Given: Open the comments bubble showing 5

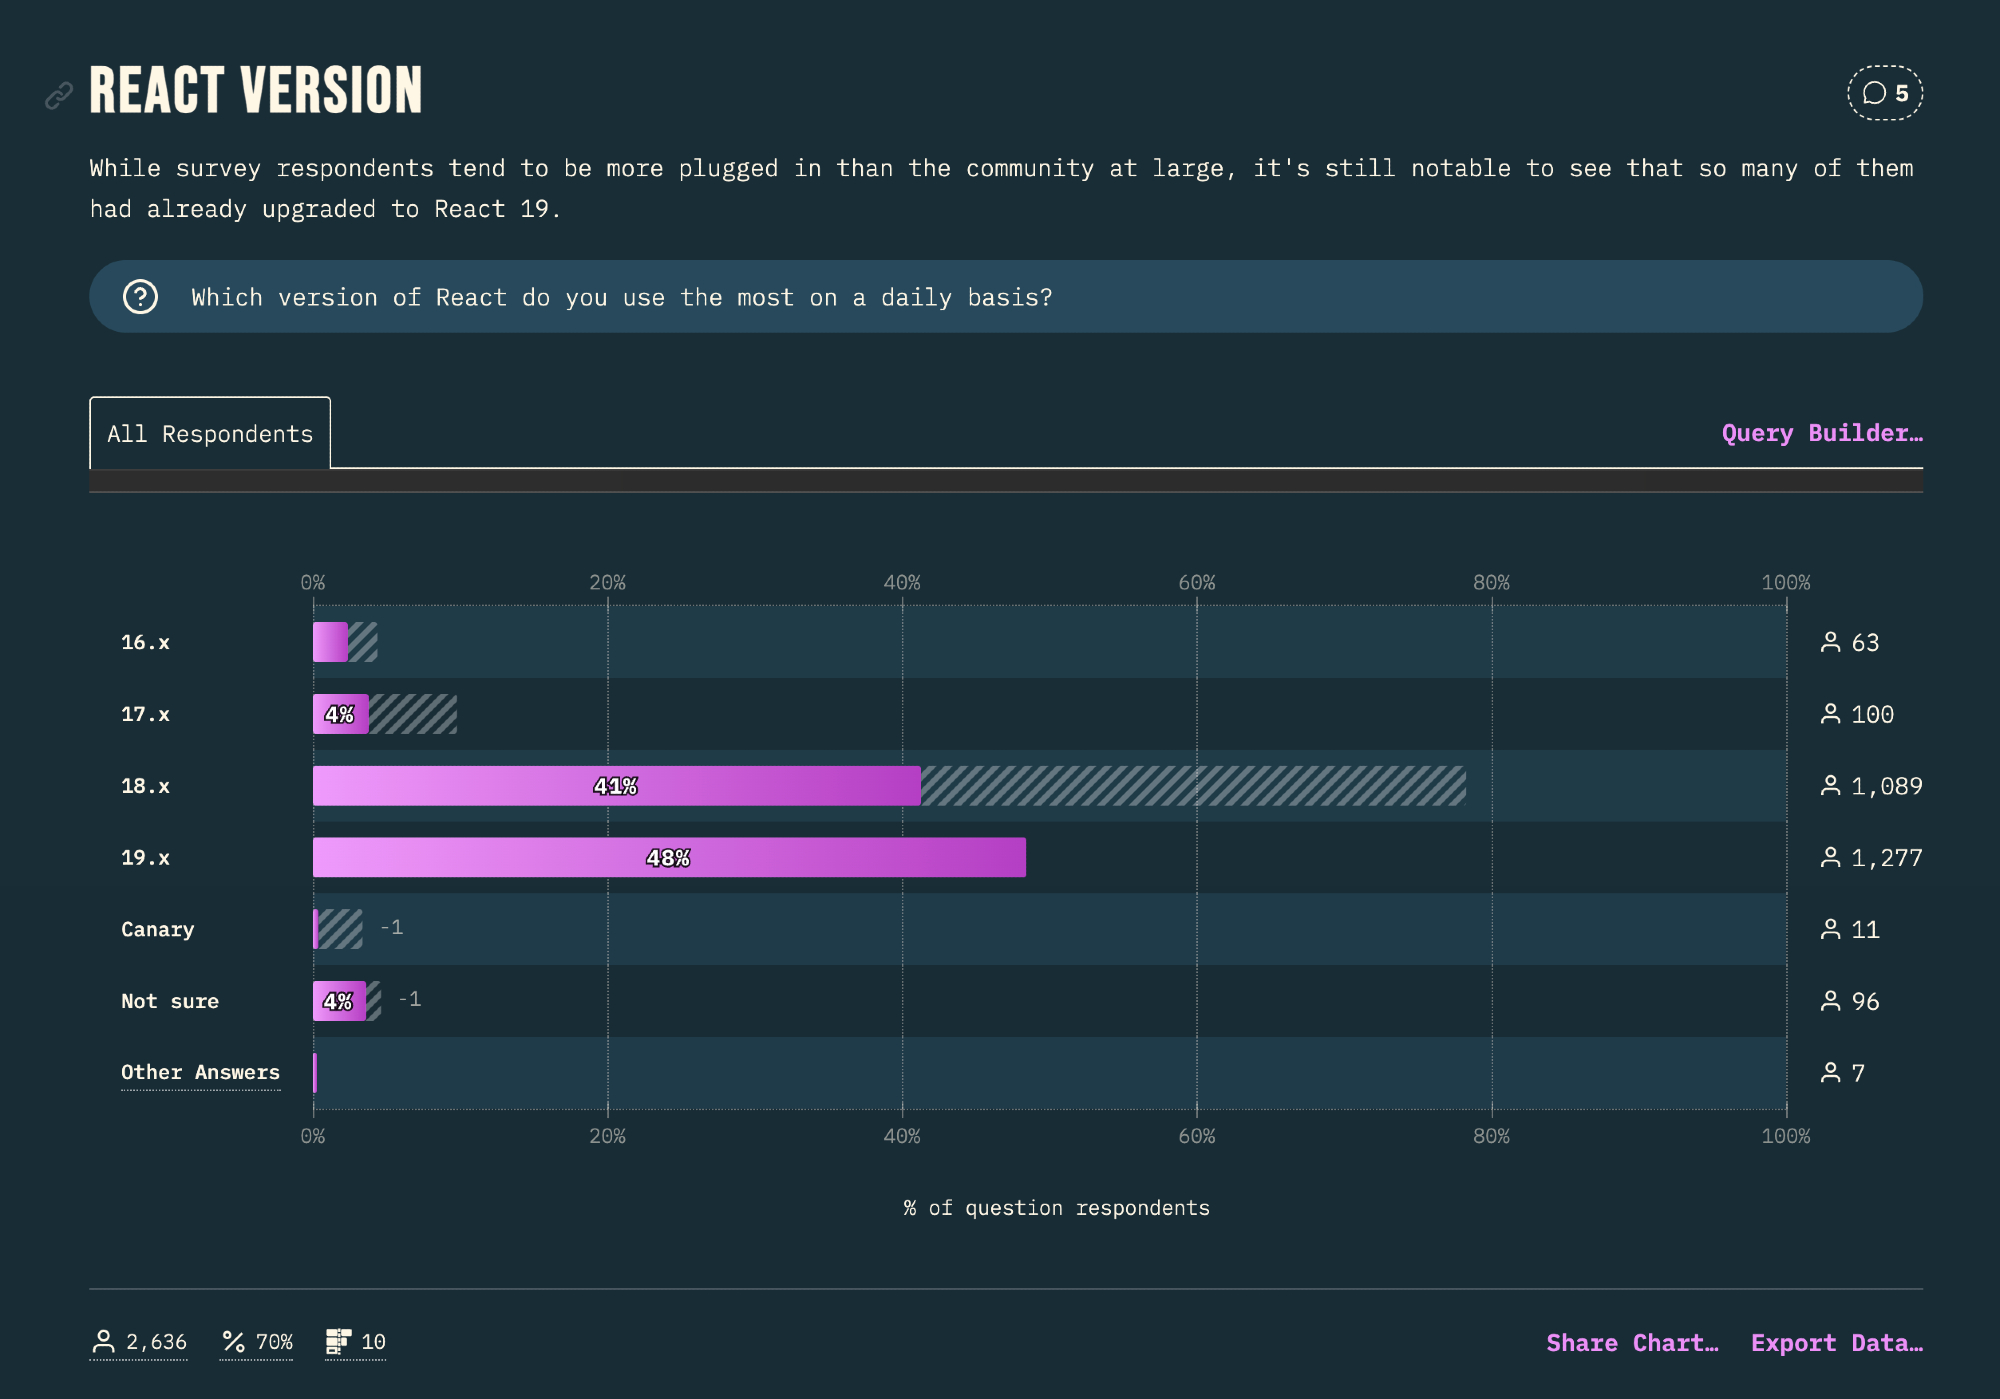Looking at the screenshot, I should (x=1884, y=93).
